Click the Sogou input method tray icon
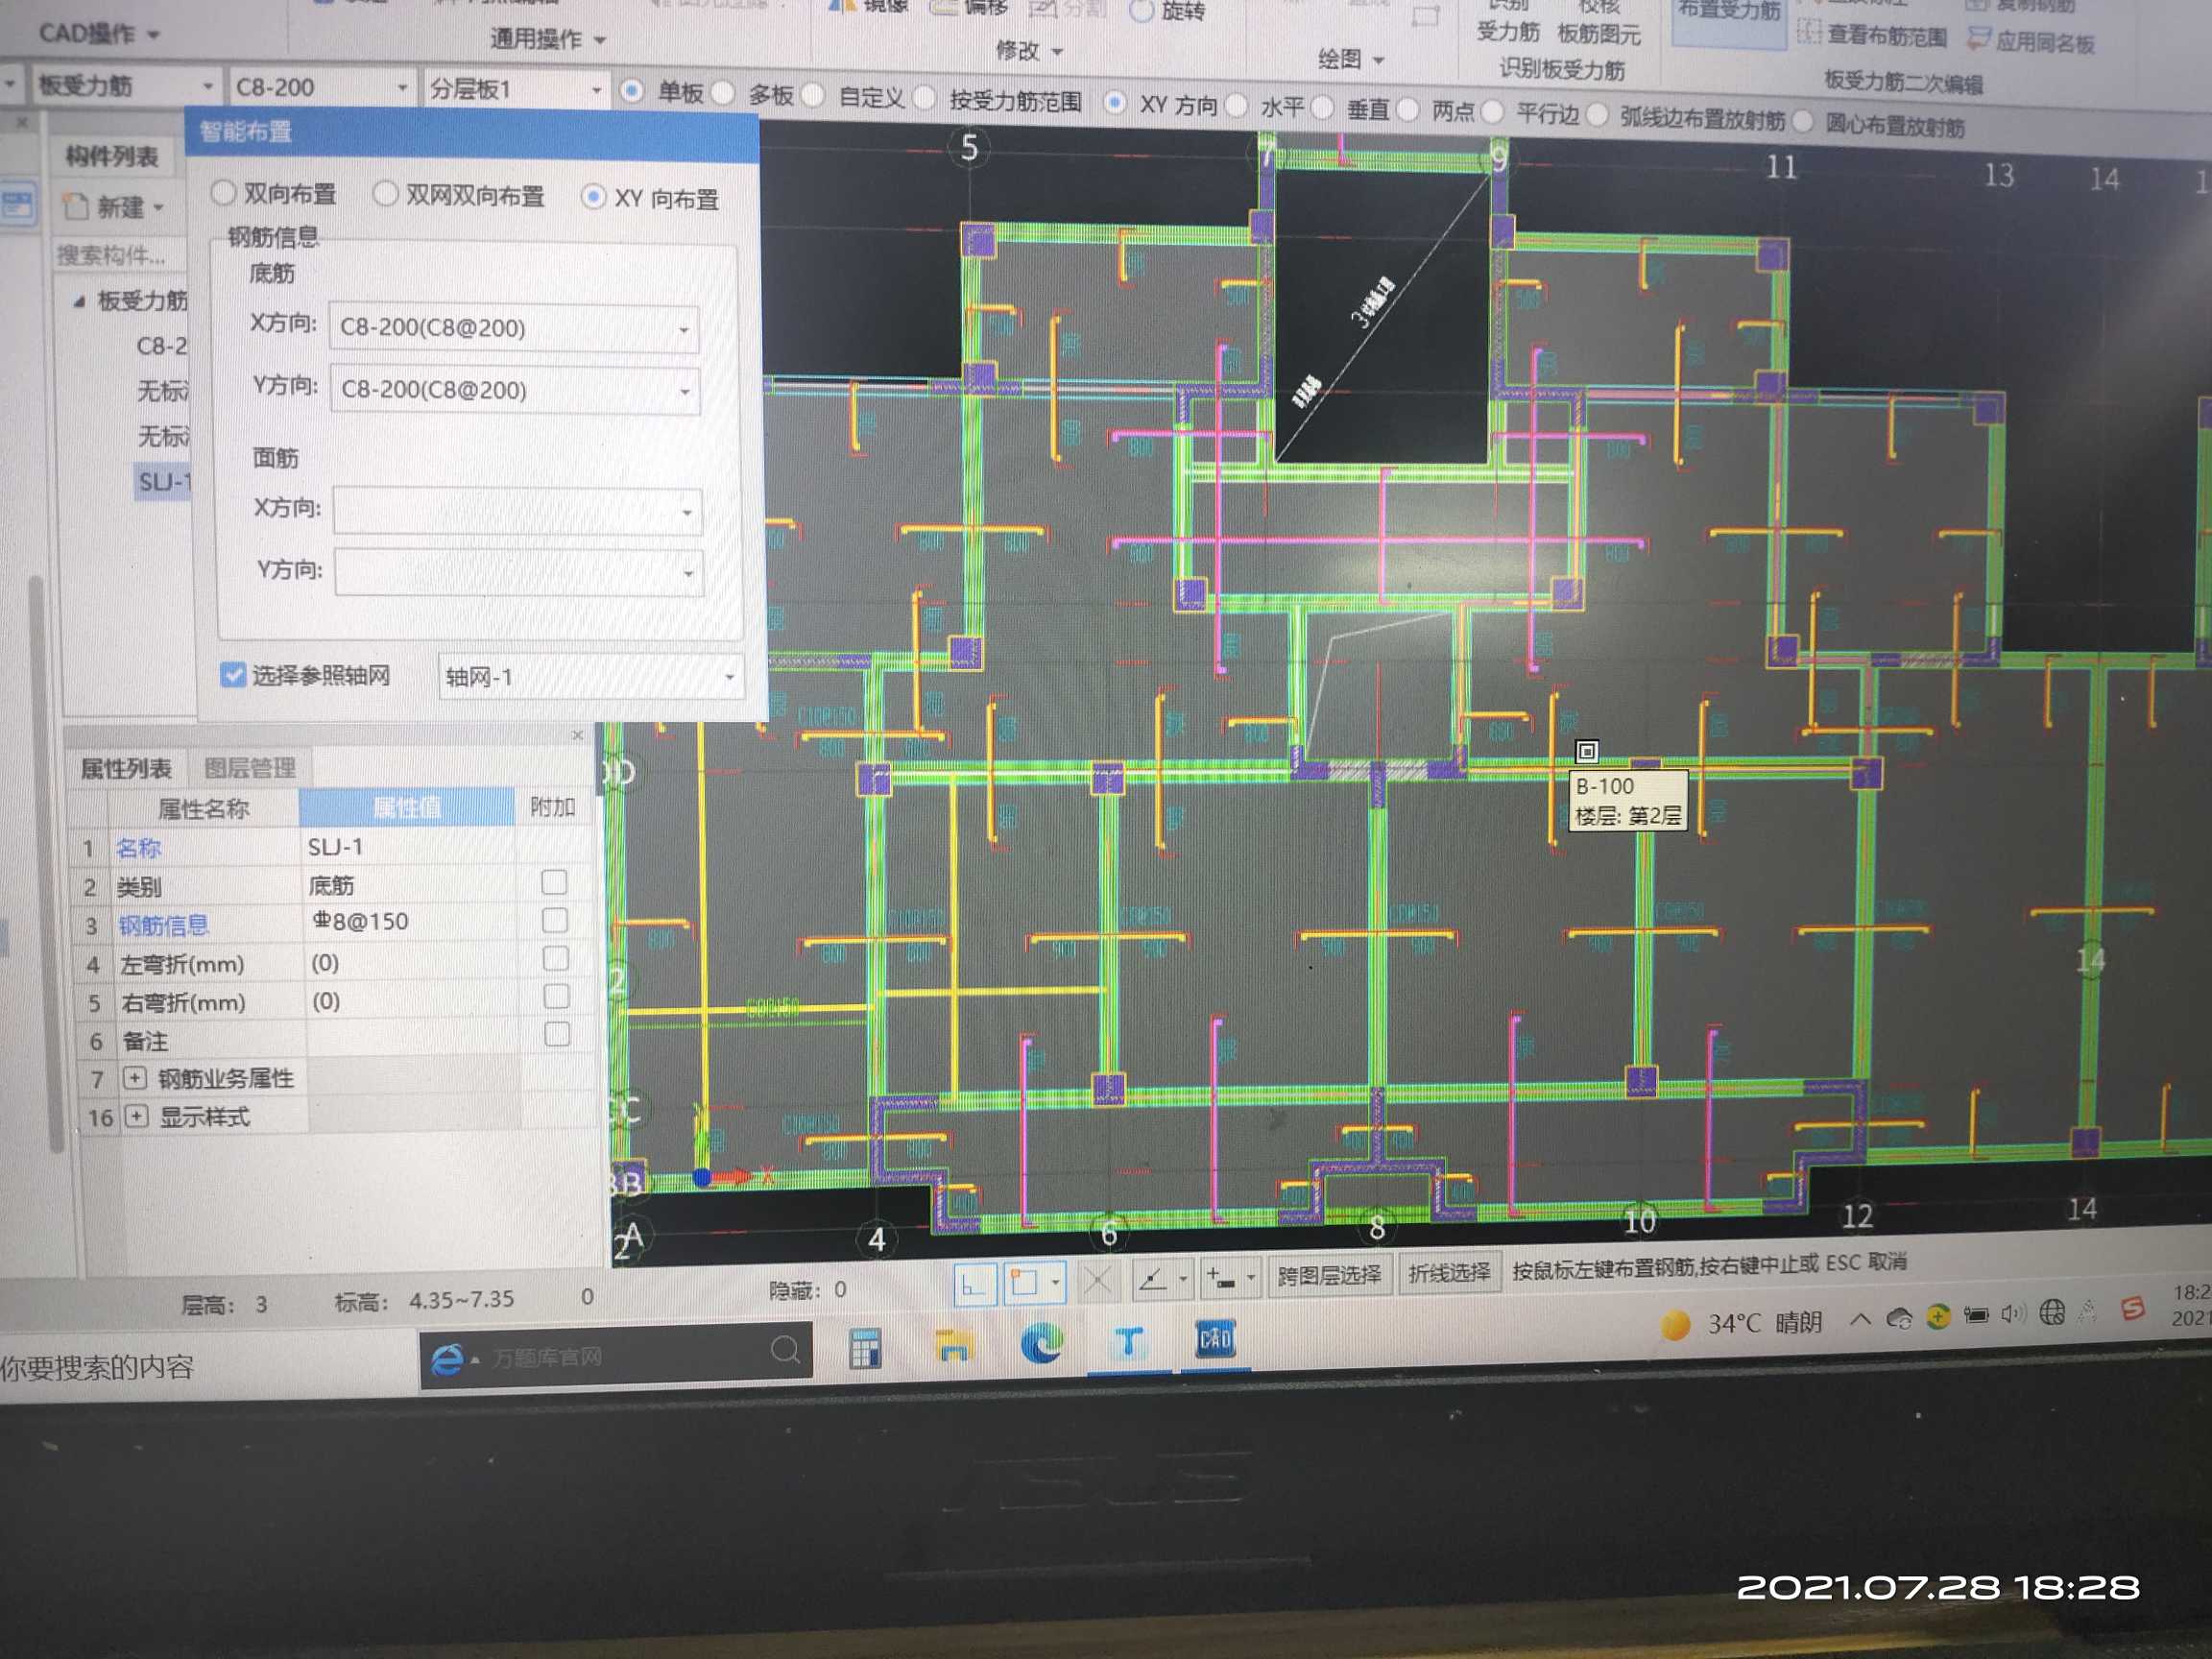Screen dimensions: 2212x1659 (x=2132, y=1308)
